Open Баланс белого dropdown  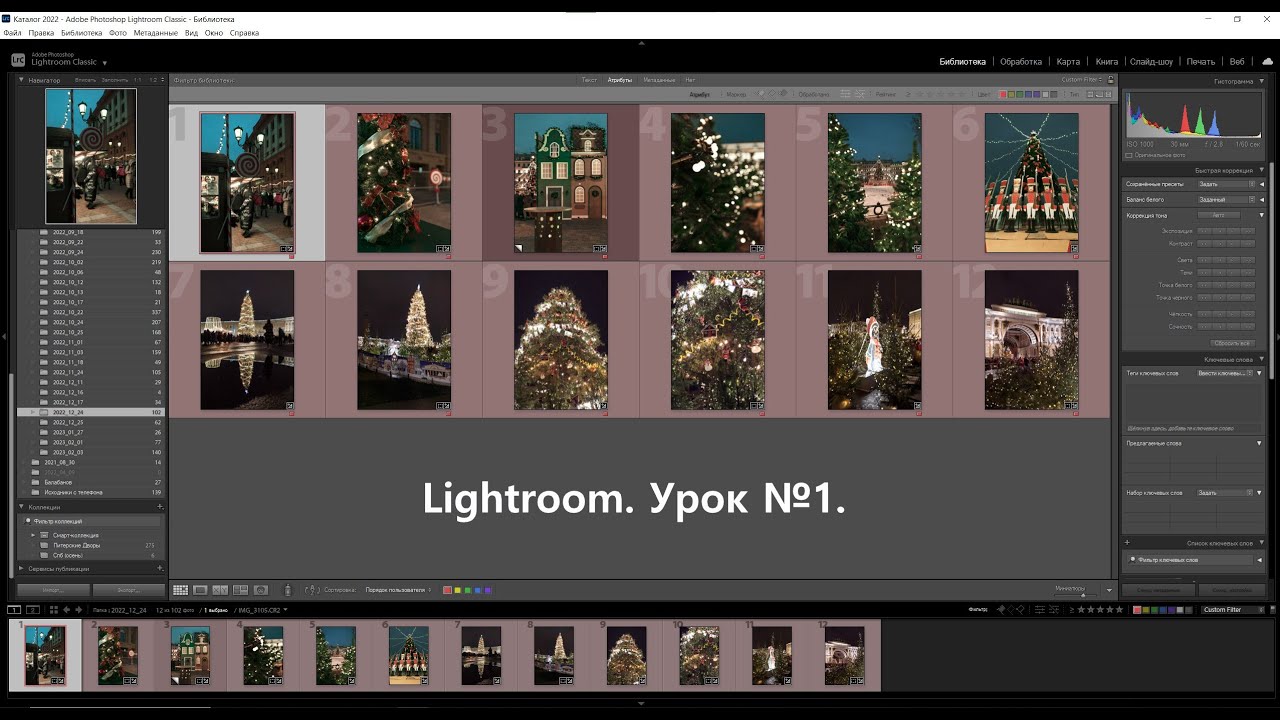[1226, 199]
